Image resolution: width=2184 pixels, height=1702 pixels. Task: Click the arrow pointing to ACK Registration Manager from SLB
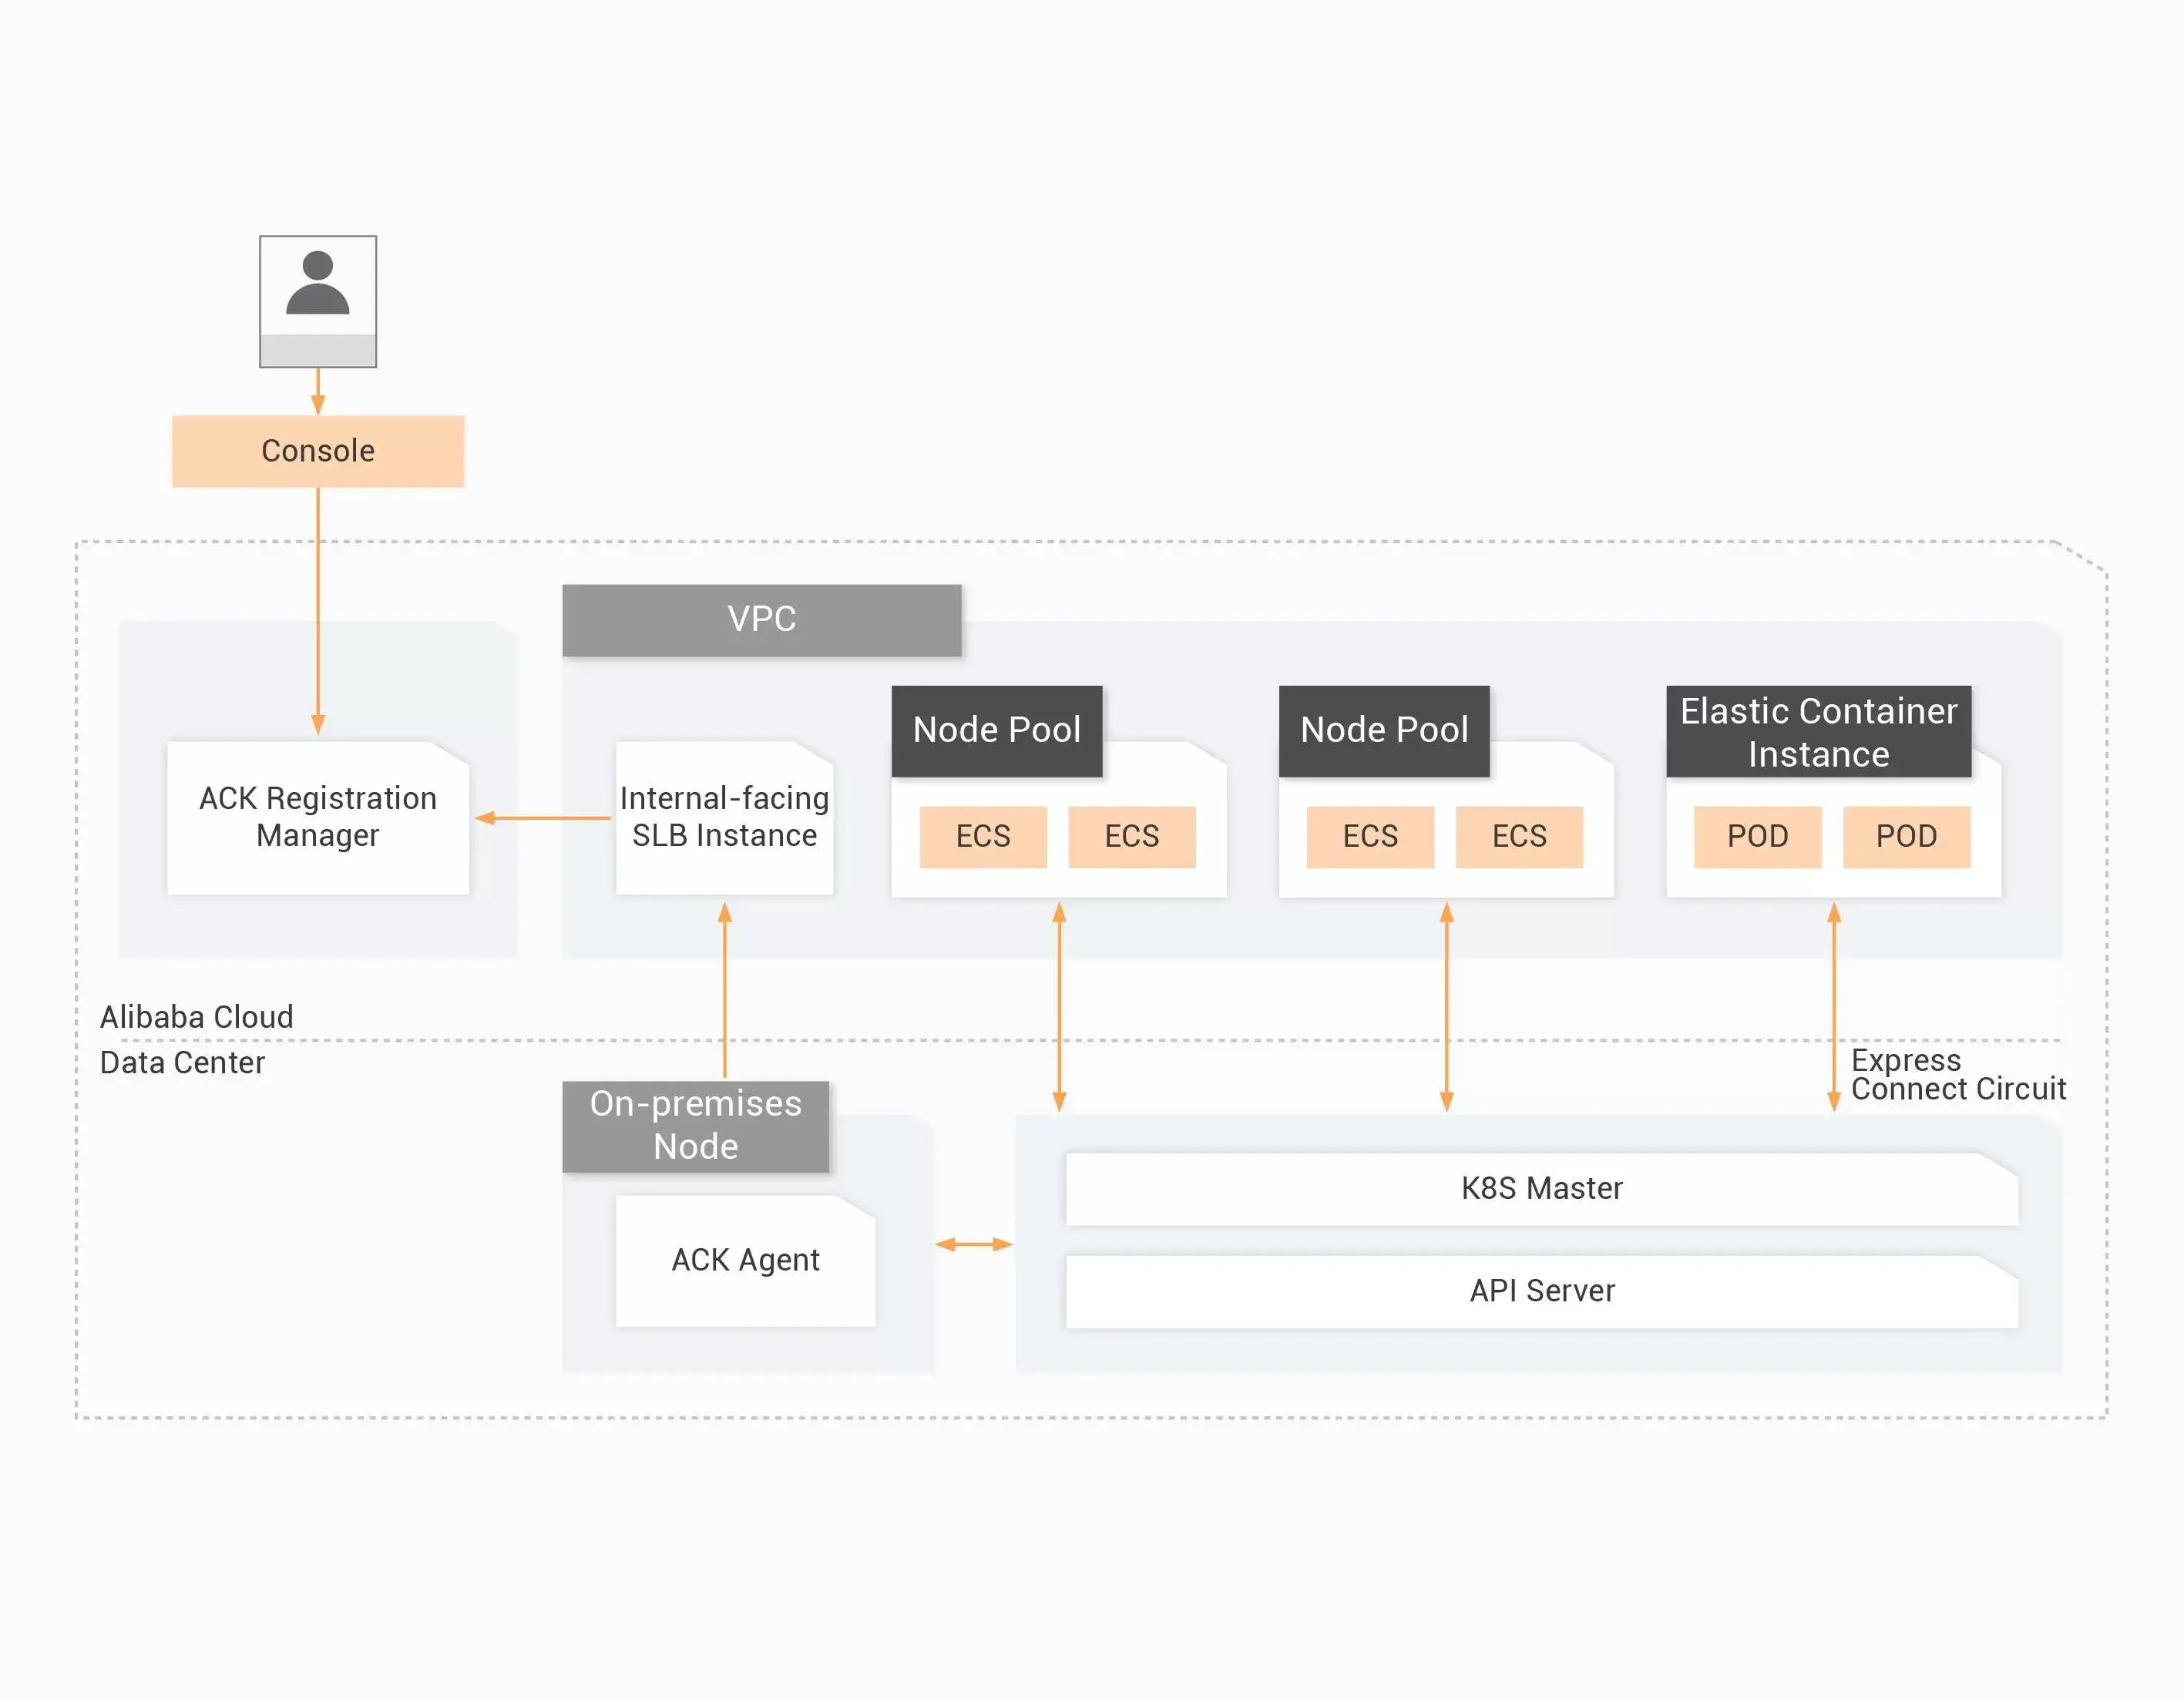click(542, 818)
